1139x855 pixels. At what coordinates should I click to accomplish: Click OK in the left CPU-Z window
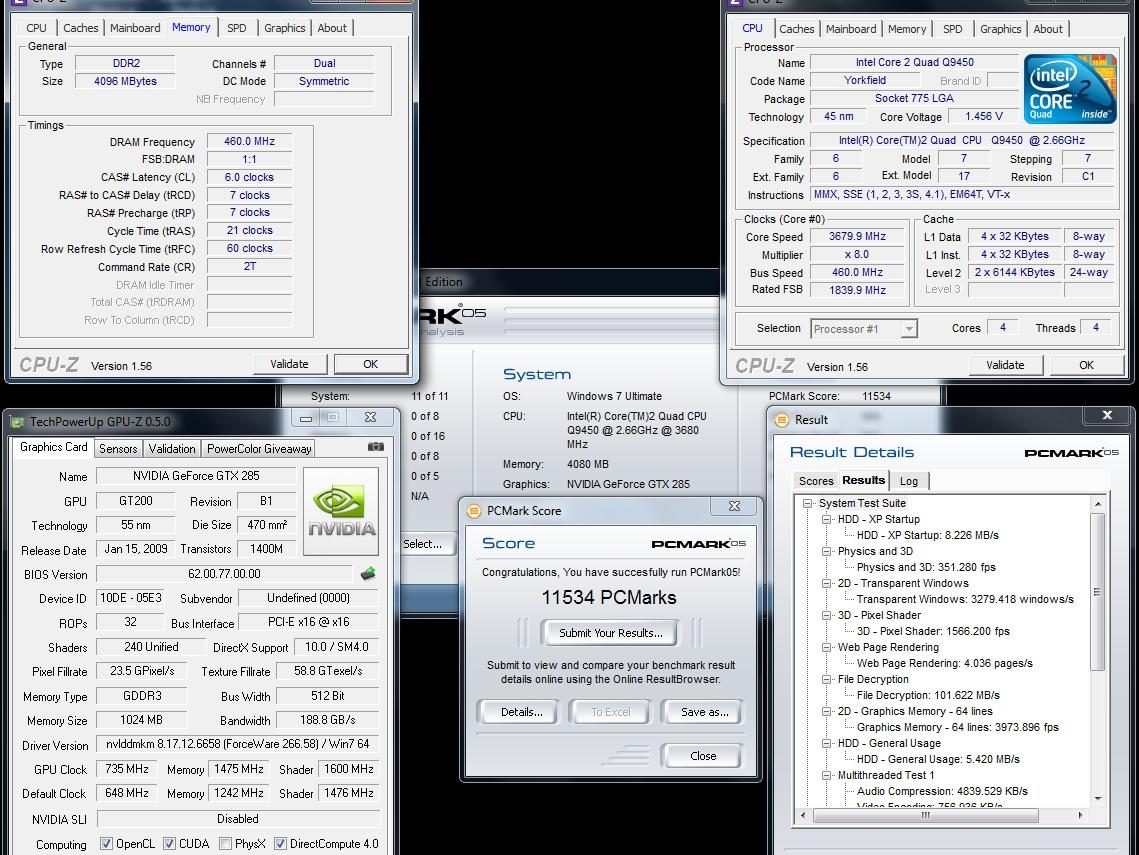[370, 364]
